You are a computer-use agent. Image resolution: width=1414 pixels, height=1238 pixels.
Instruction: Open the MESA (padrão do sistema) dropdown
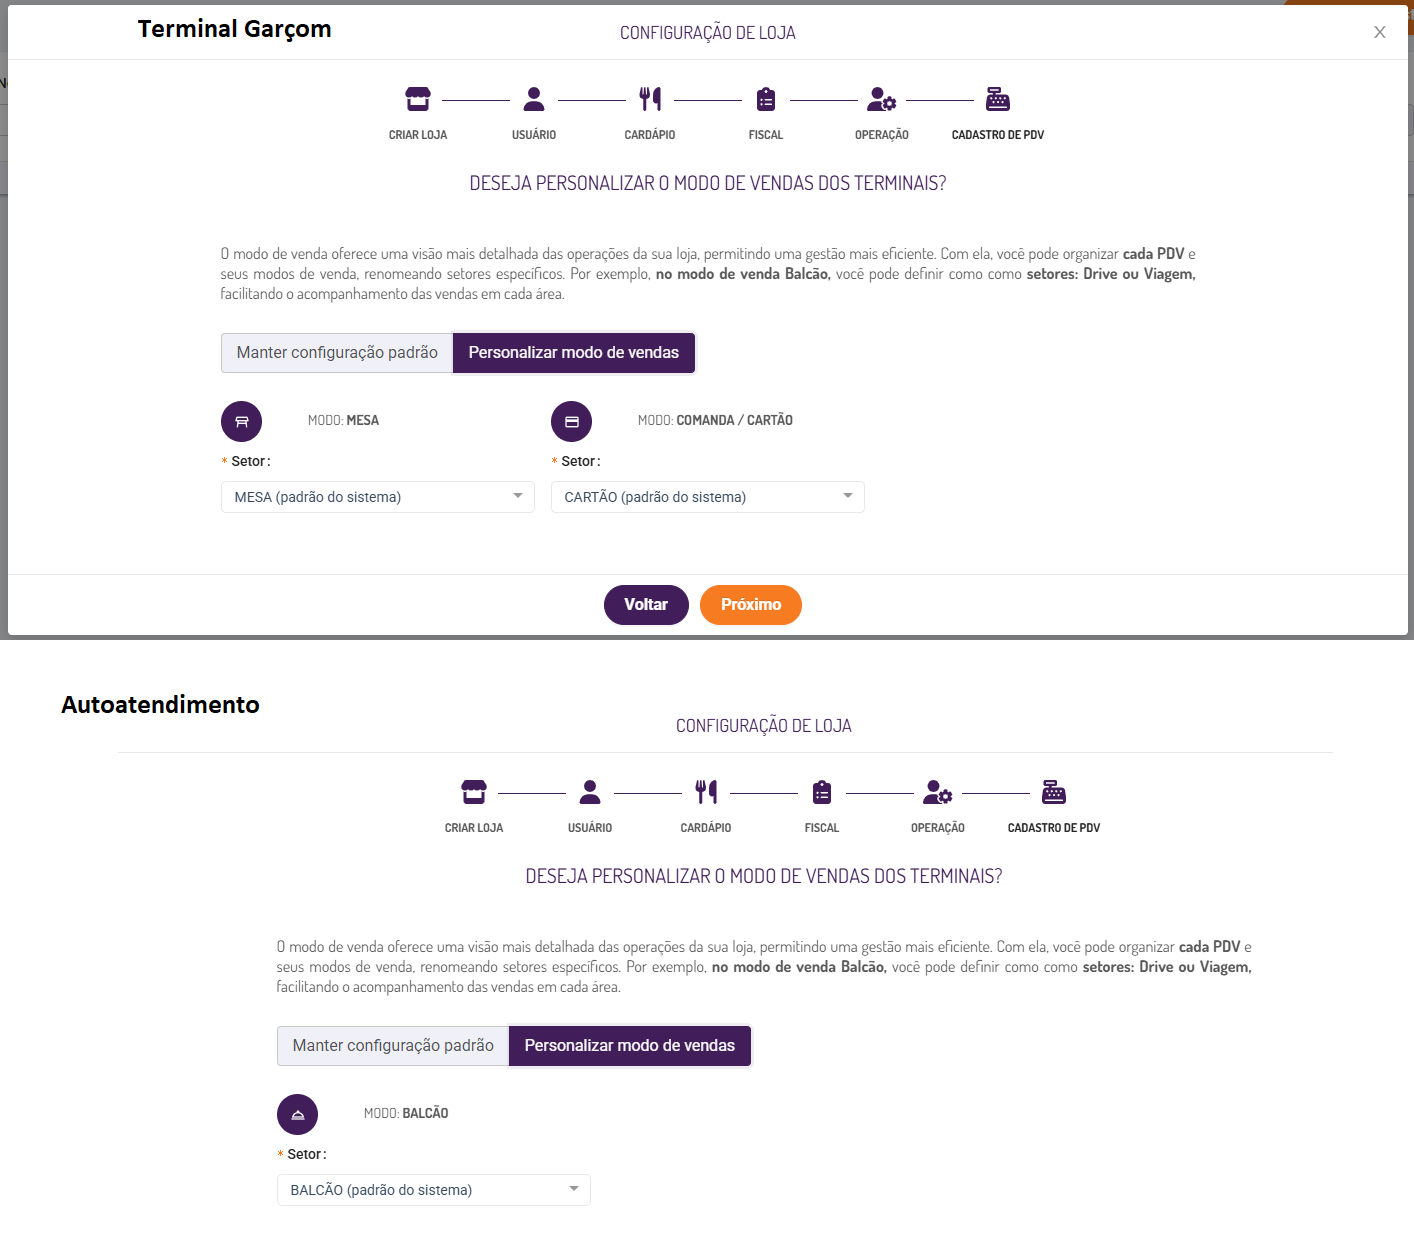tap(377, 497)
